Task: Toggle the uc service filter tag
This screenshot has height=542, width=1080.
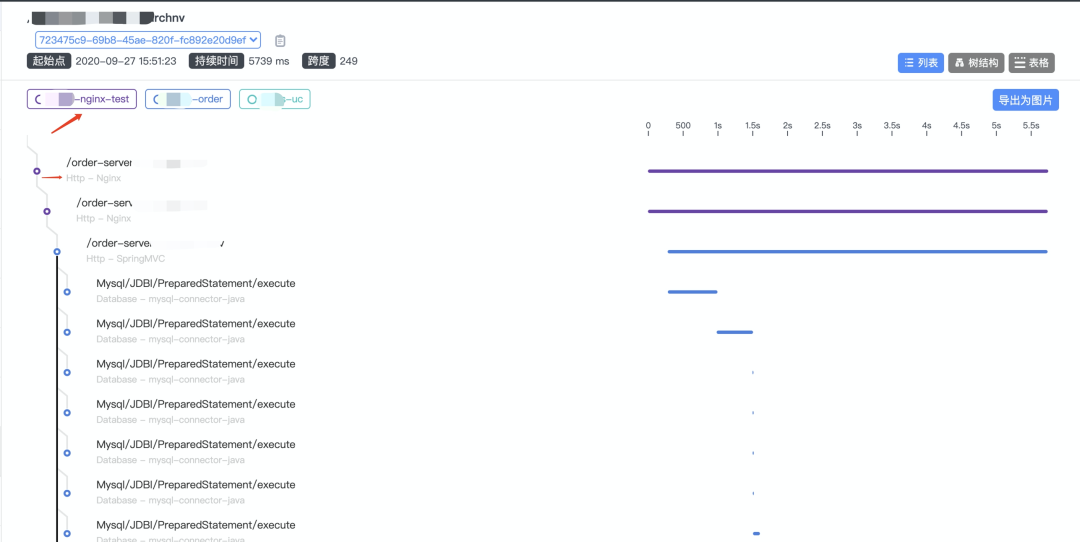Action: [x=274, y=99]
